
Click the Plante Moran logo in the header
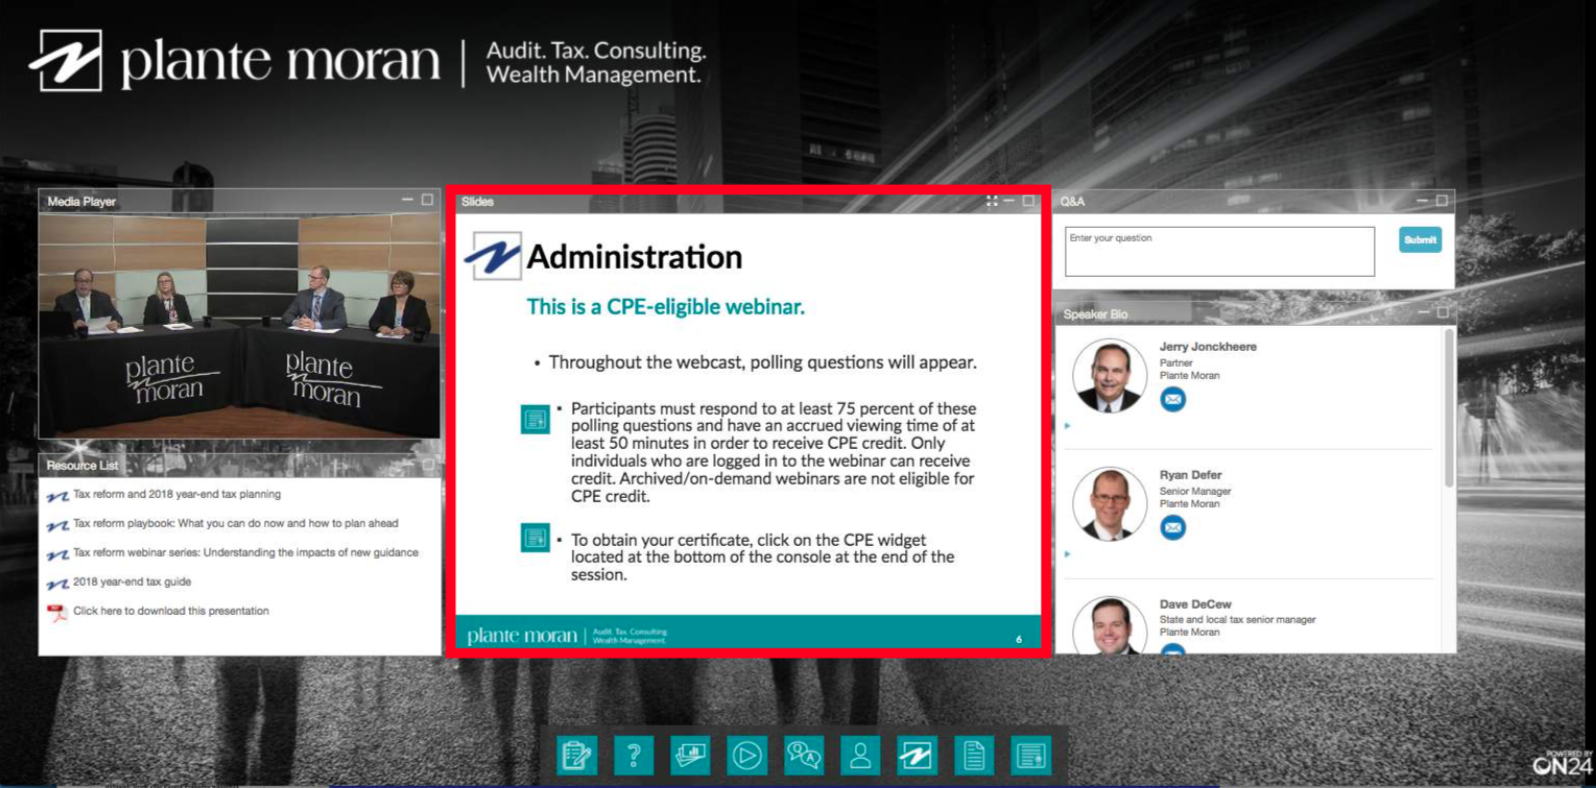click(235, 61)
